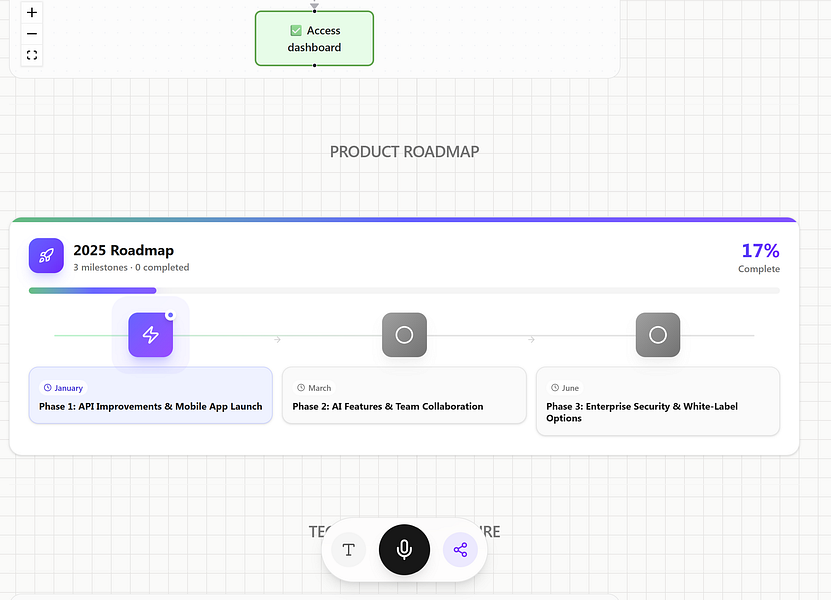Open the Phase 1 API Improvements milestone card

pos(150,396)
